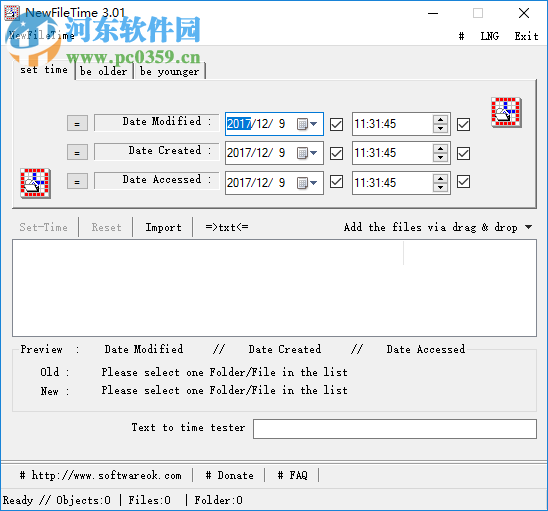Screen dimensions: 548x511
Task: Click the Date Modified label button
Action: [x=157, y=122]
